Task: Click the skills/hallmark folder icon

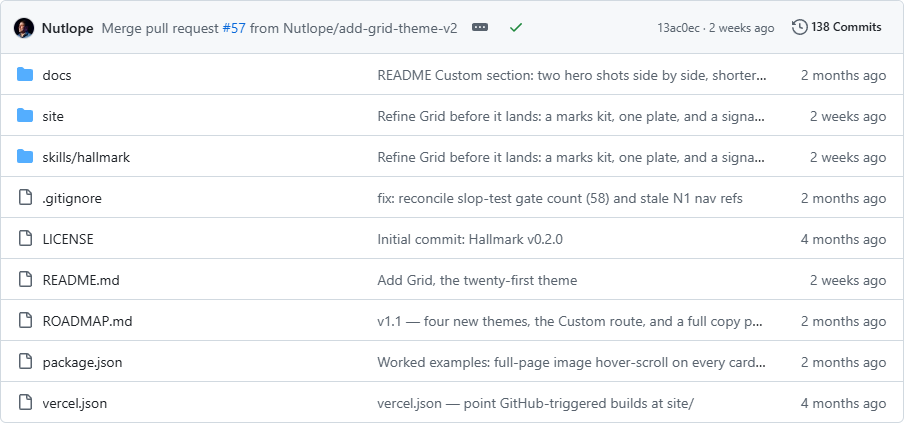Action: [x=25, y=156]
